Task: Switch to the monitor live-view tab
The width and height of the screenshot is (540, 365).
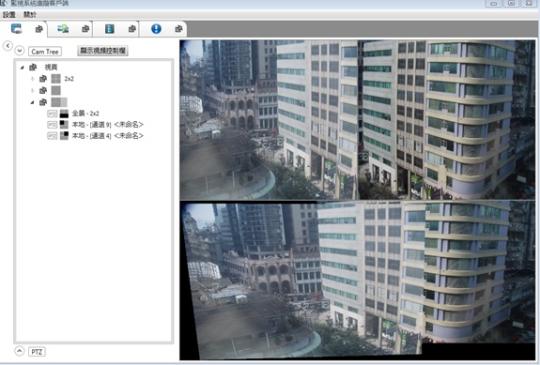Action: (x=16, y=29)
